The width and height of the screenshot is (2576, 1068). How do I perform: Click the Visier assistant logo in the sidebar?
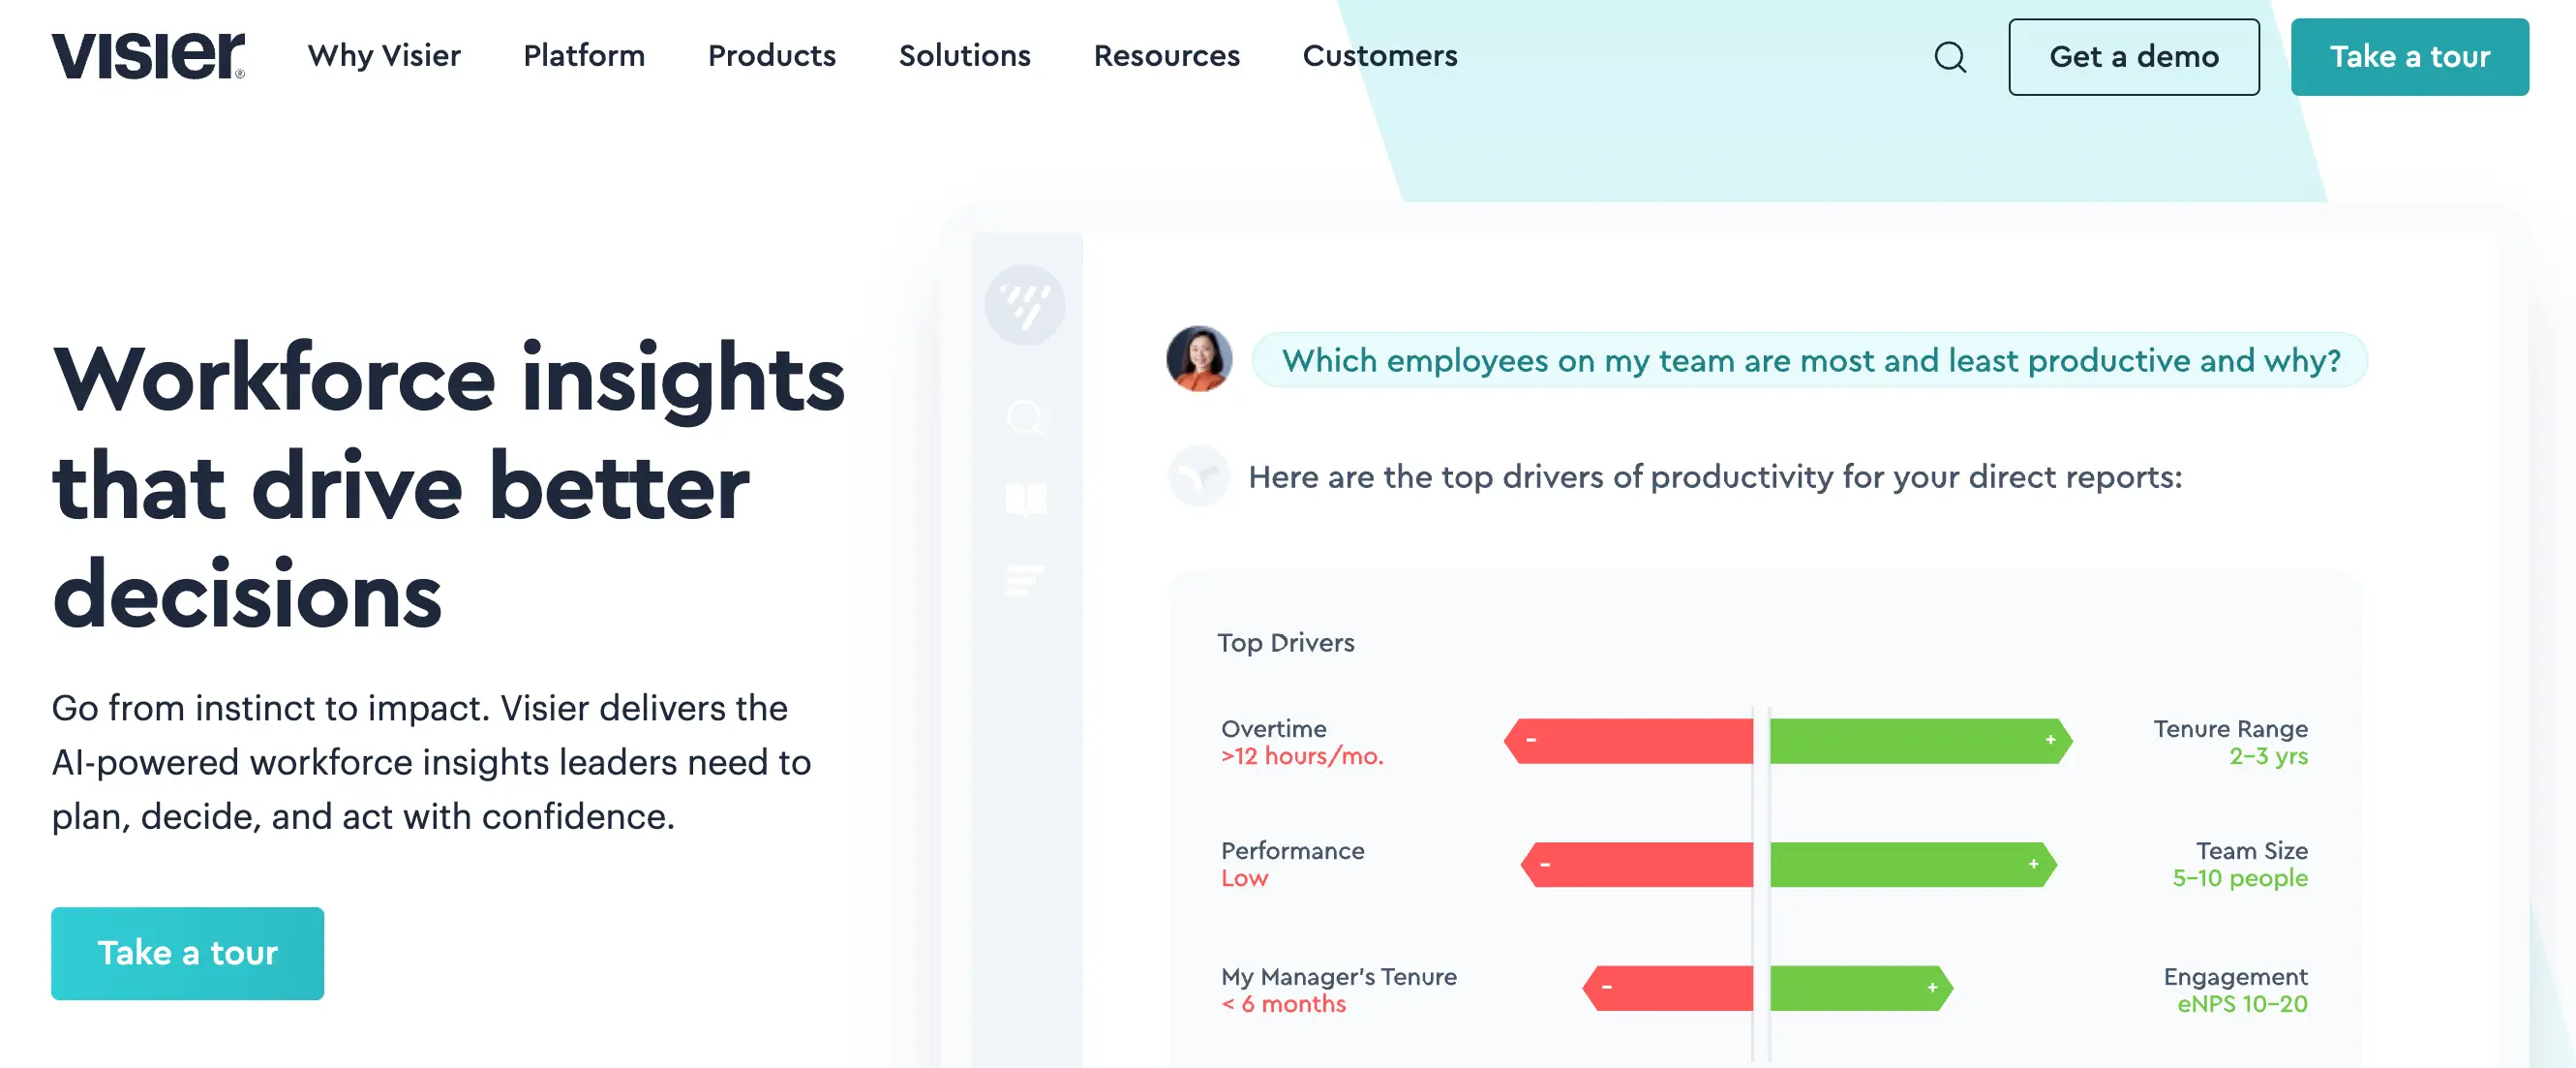coord(1024,305)
